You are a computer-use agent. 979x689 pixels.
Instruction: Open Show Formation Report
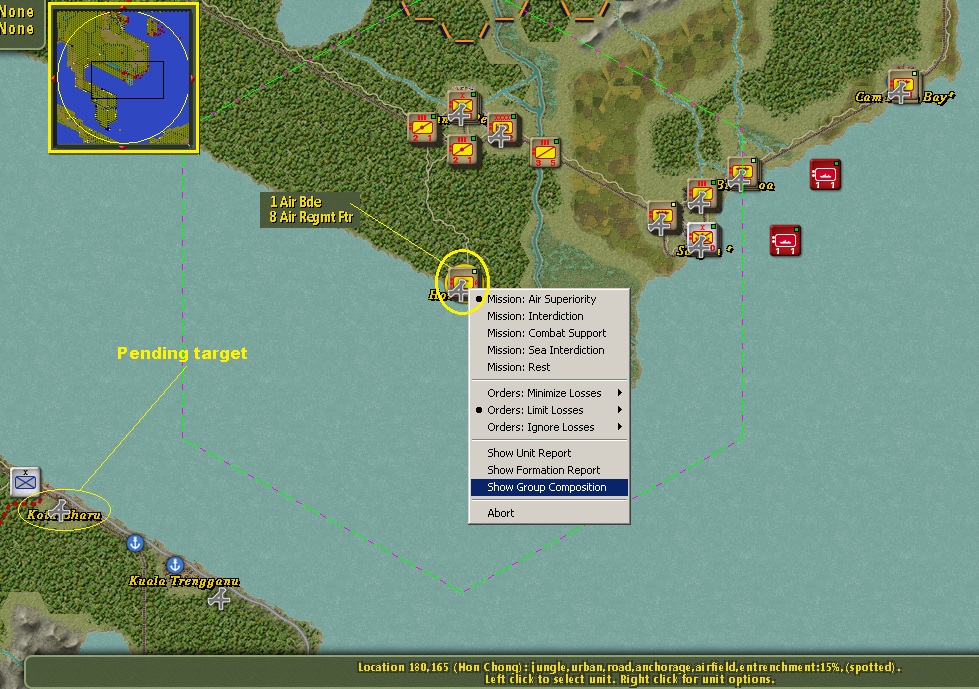click(x=549, y=470)
